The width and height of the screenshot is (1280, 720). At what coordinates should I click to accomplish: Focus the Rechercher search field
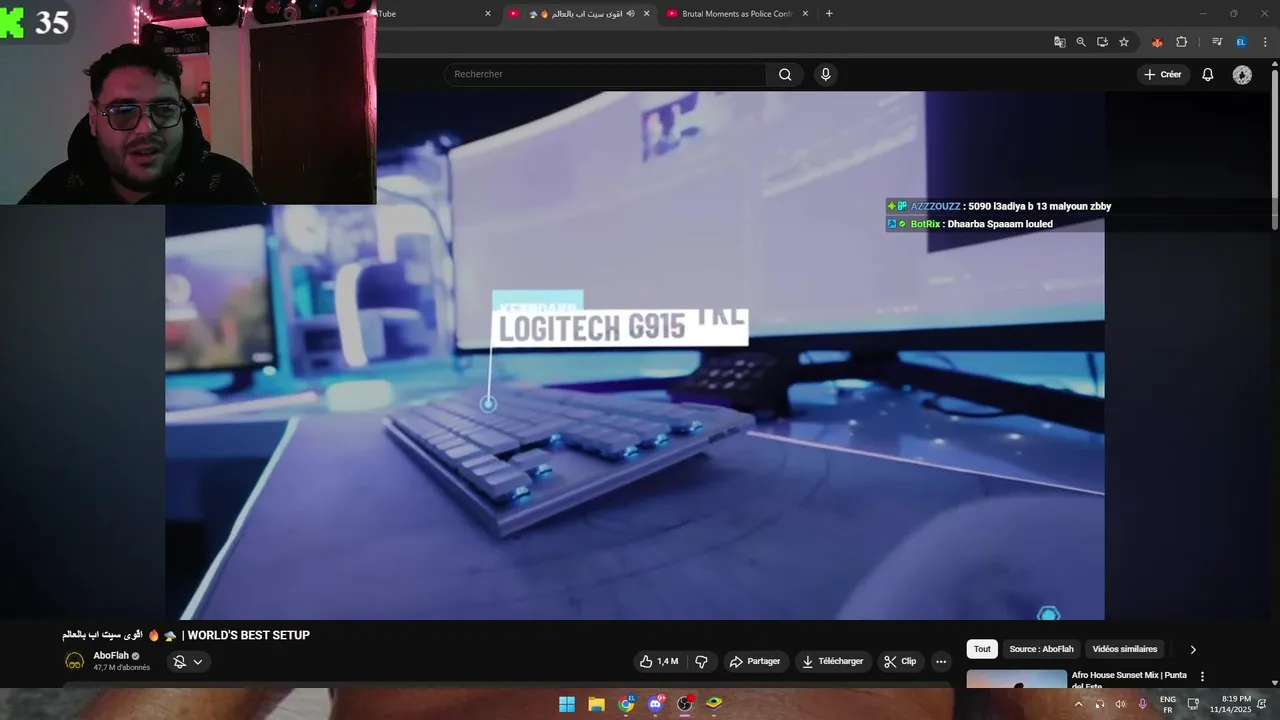pyautogui.click(x=605, y=74)
